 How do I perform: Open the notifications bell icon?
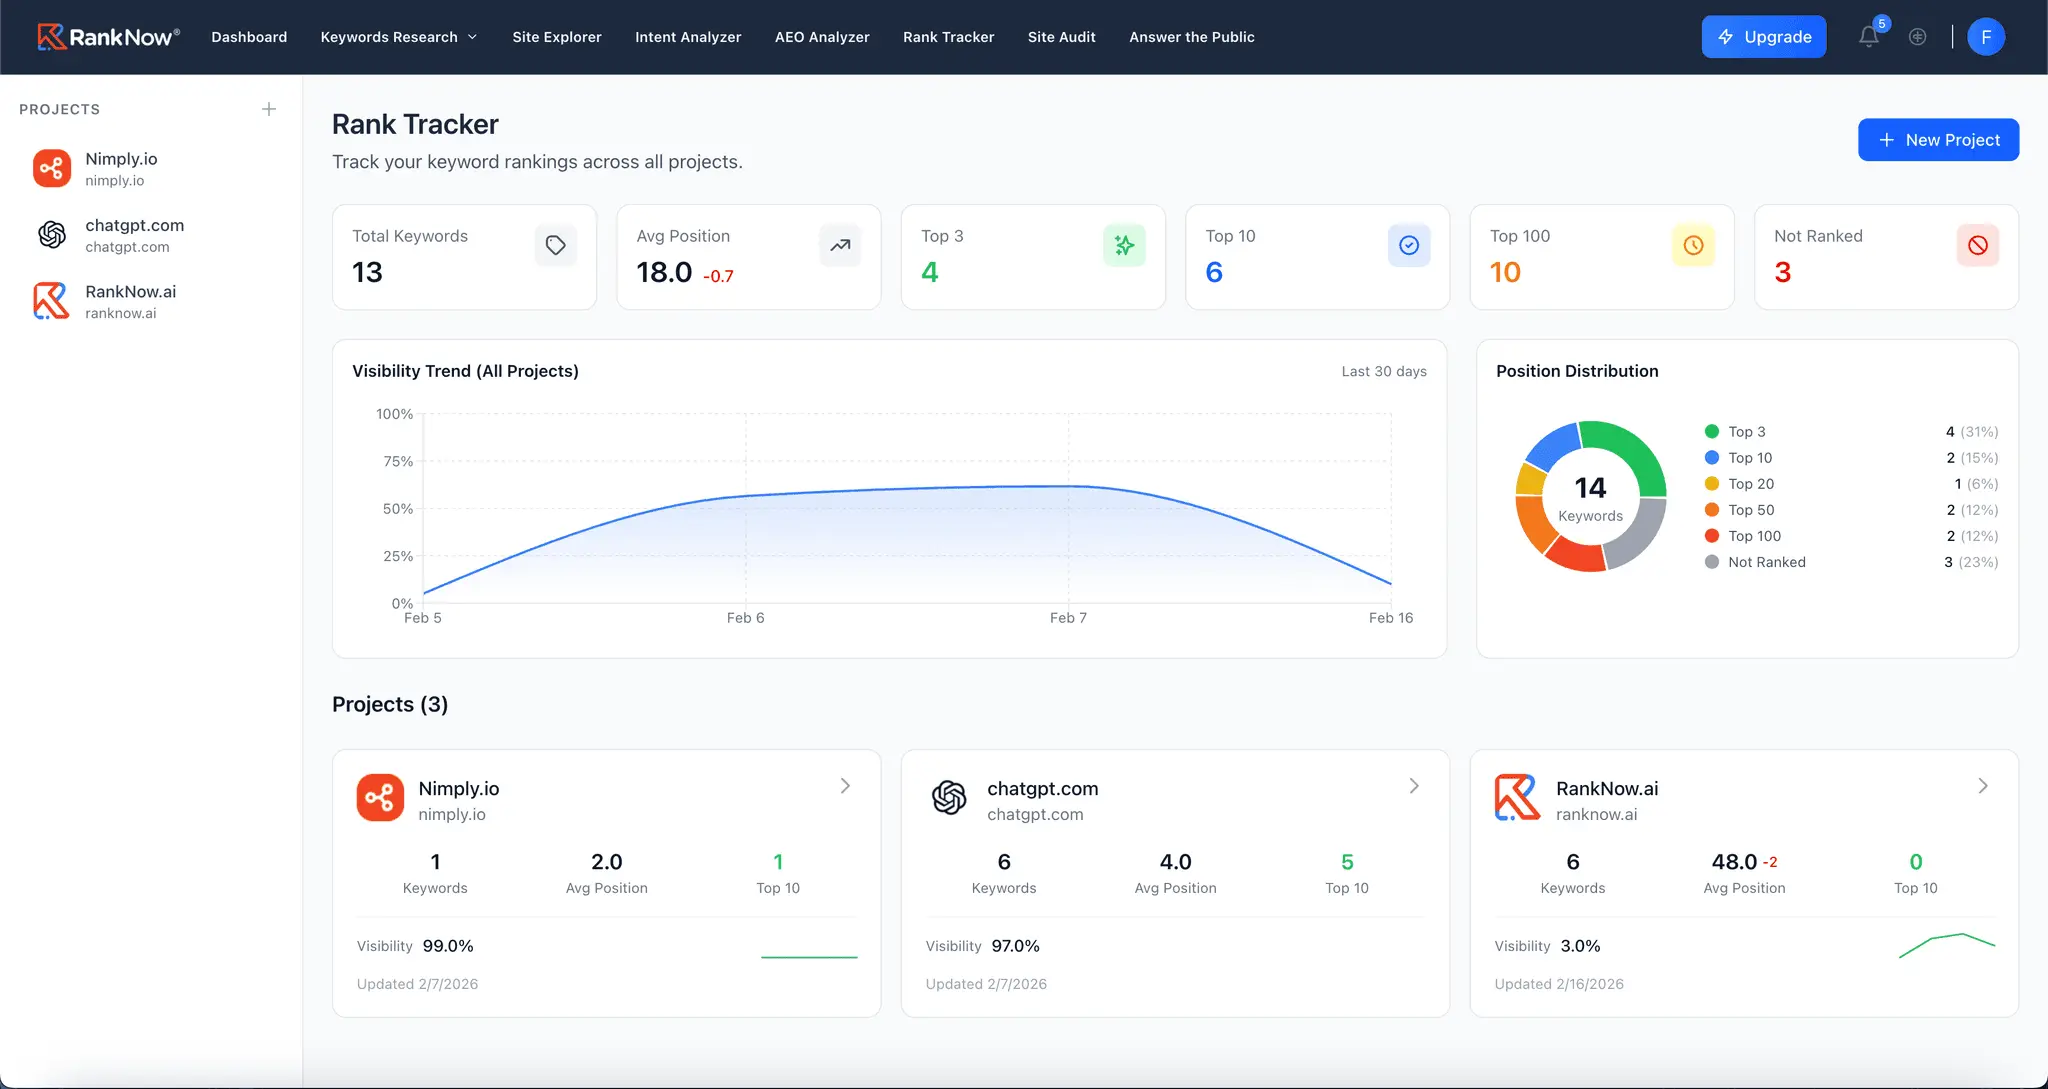click(1868, 37)
